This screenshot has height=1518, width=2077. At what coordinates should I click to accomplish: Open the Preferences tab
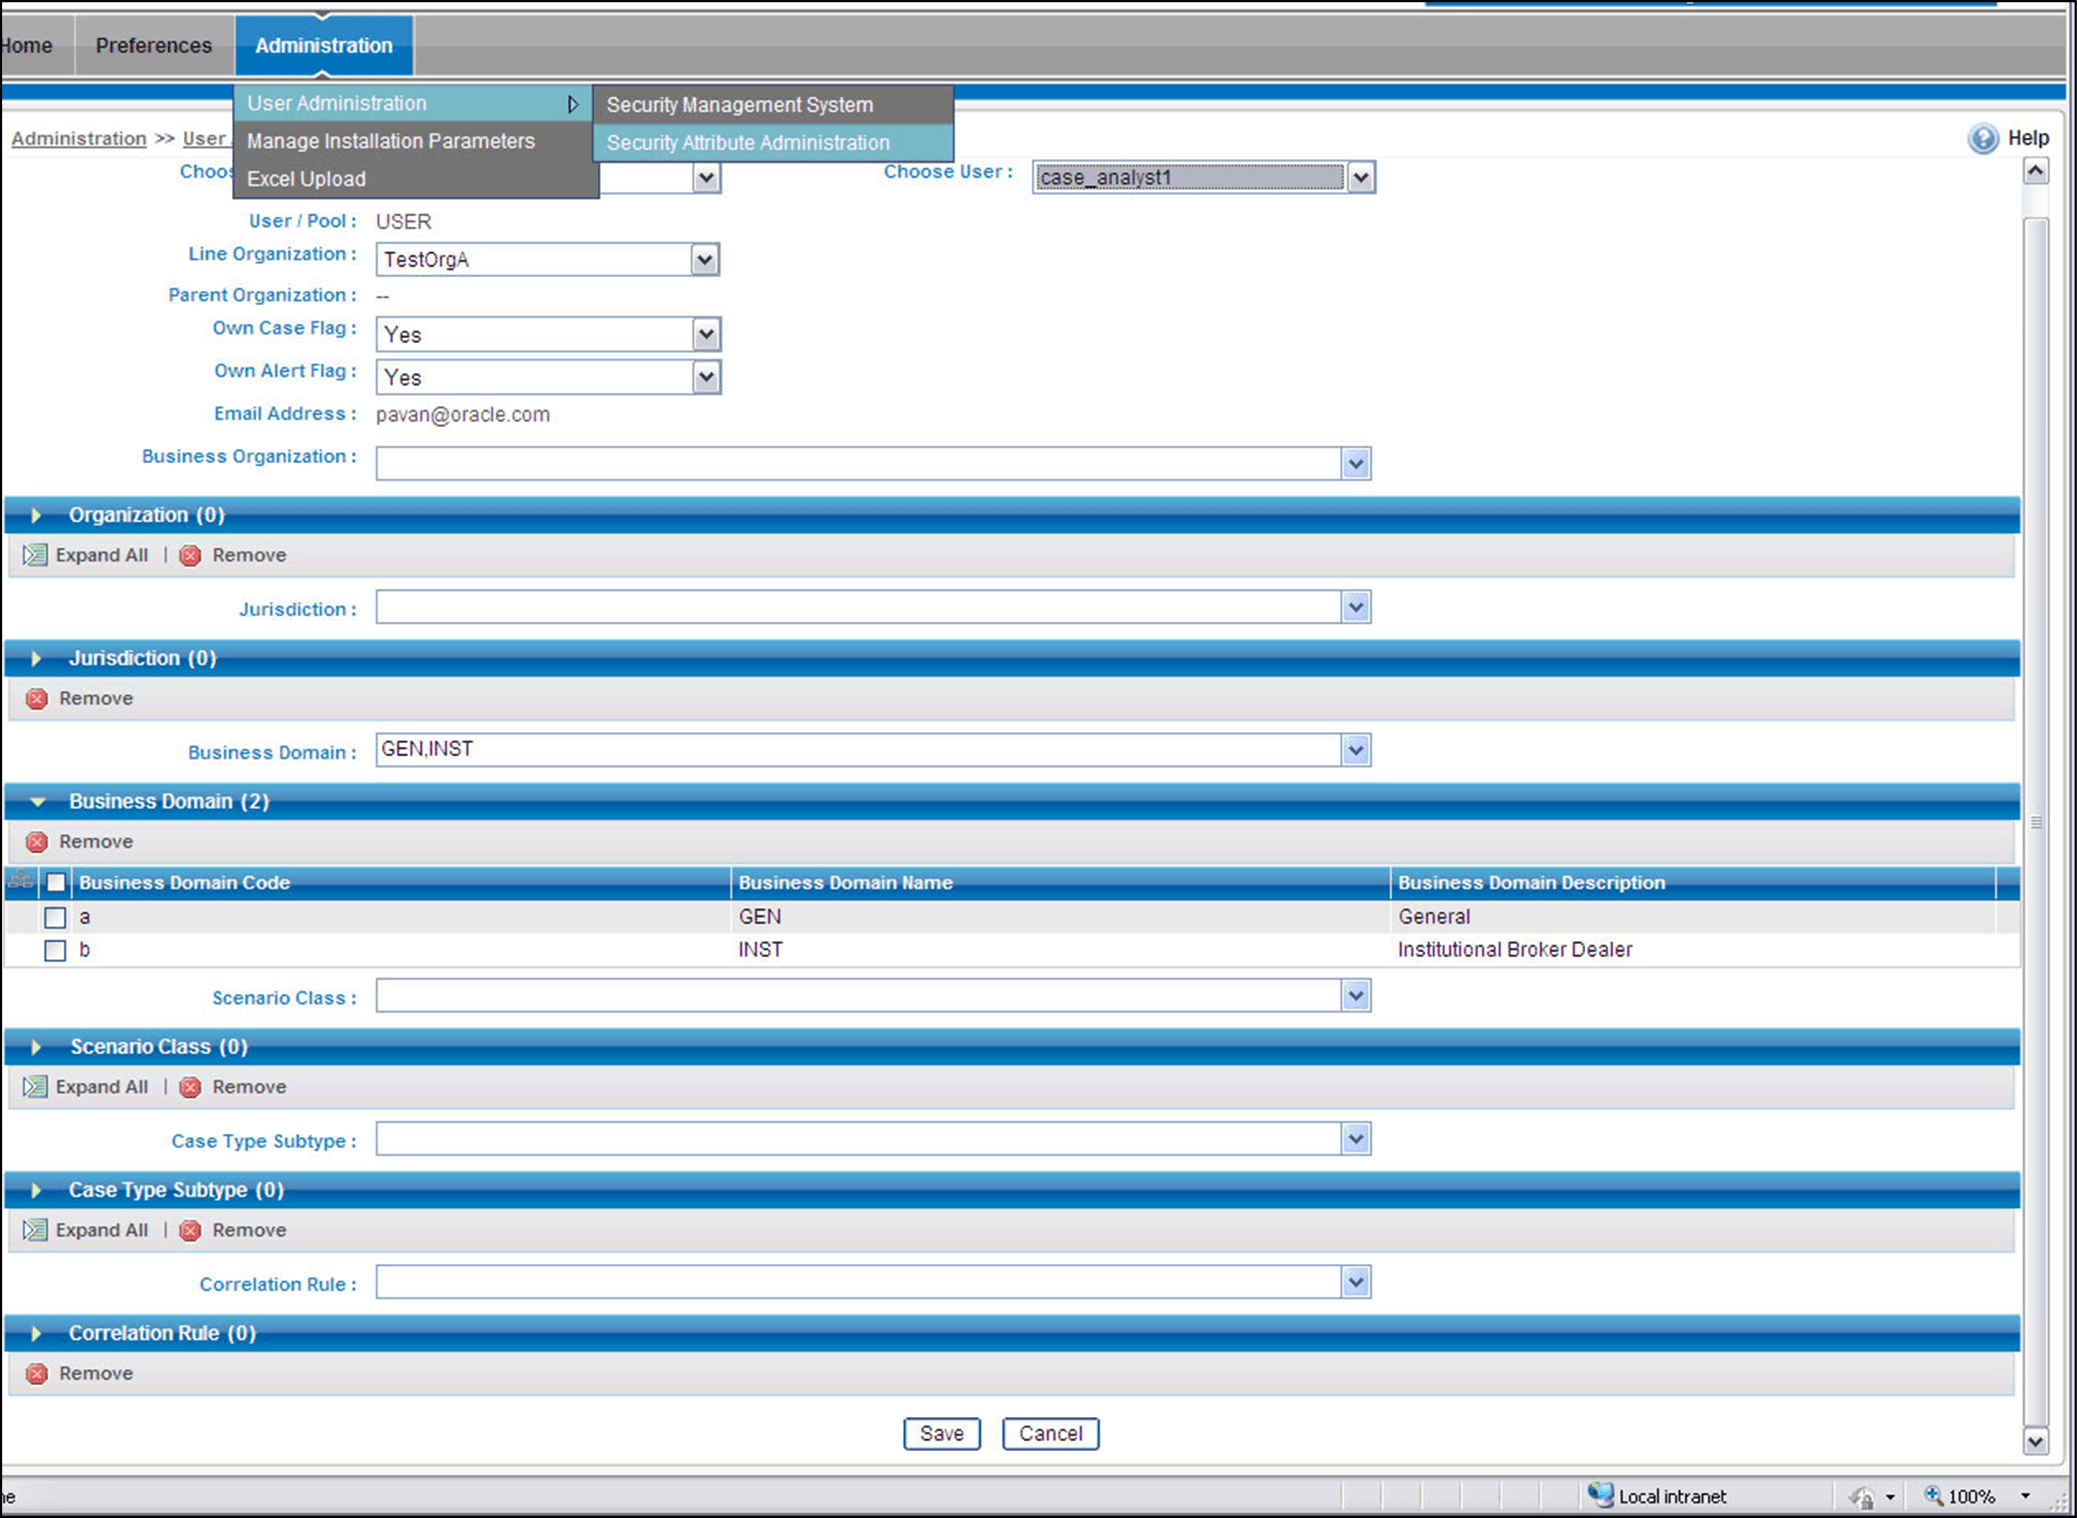[x=153, y=46]
